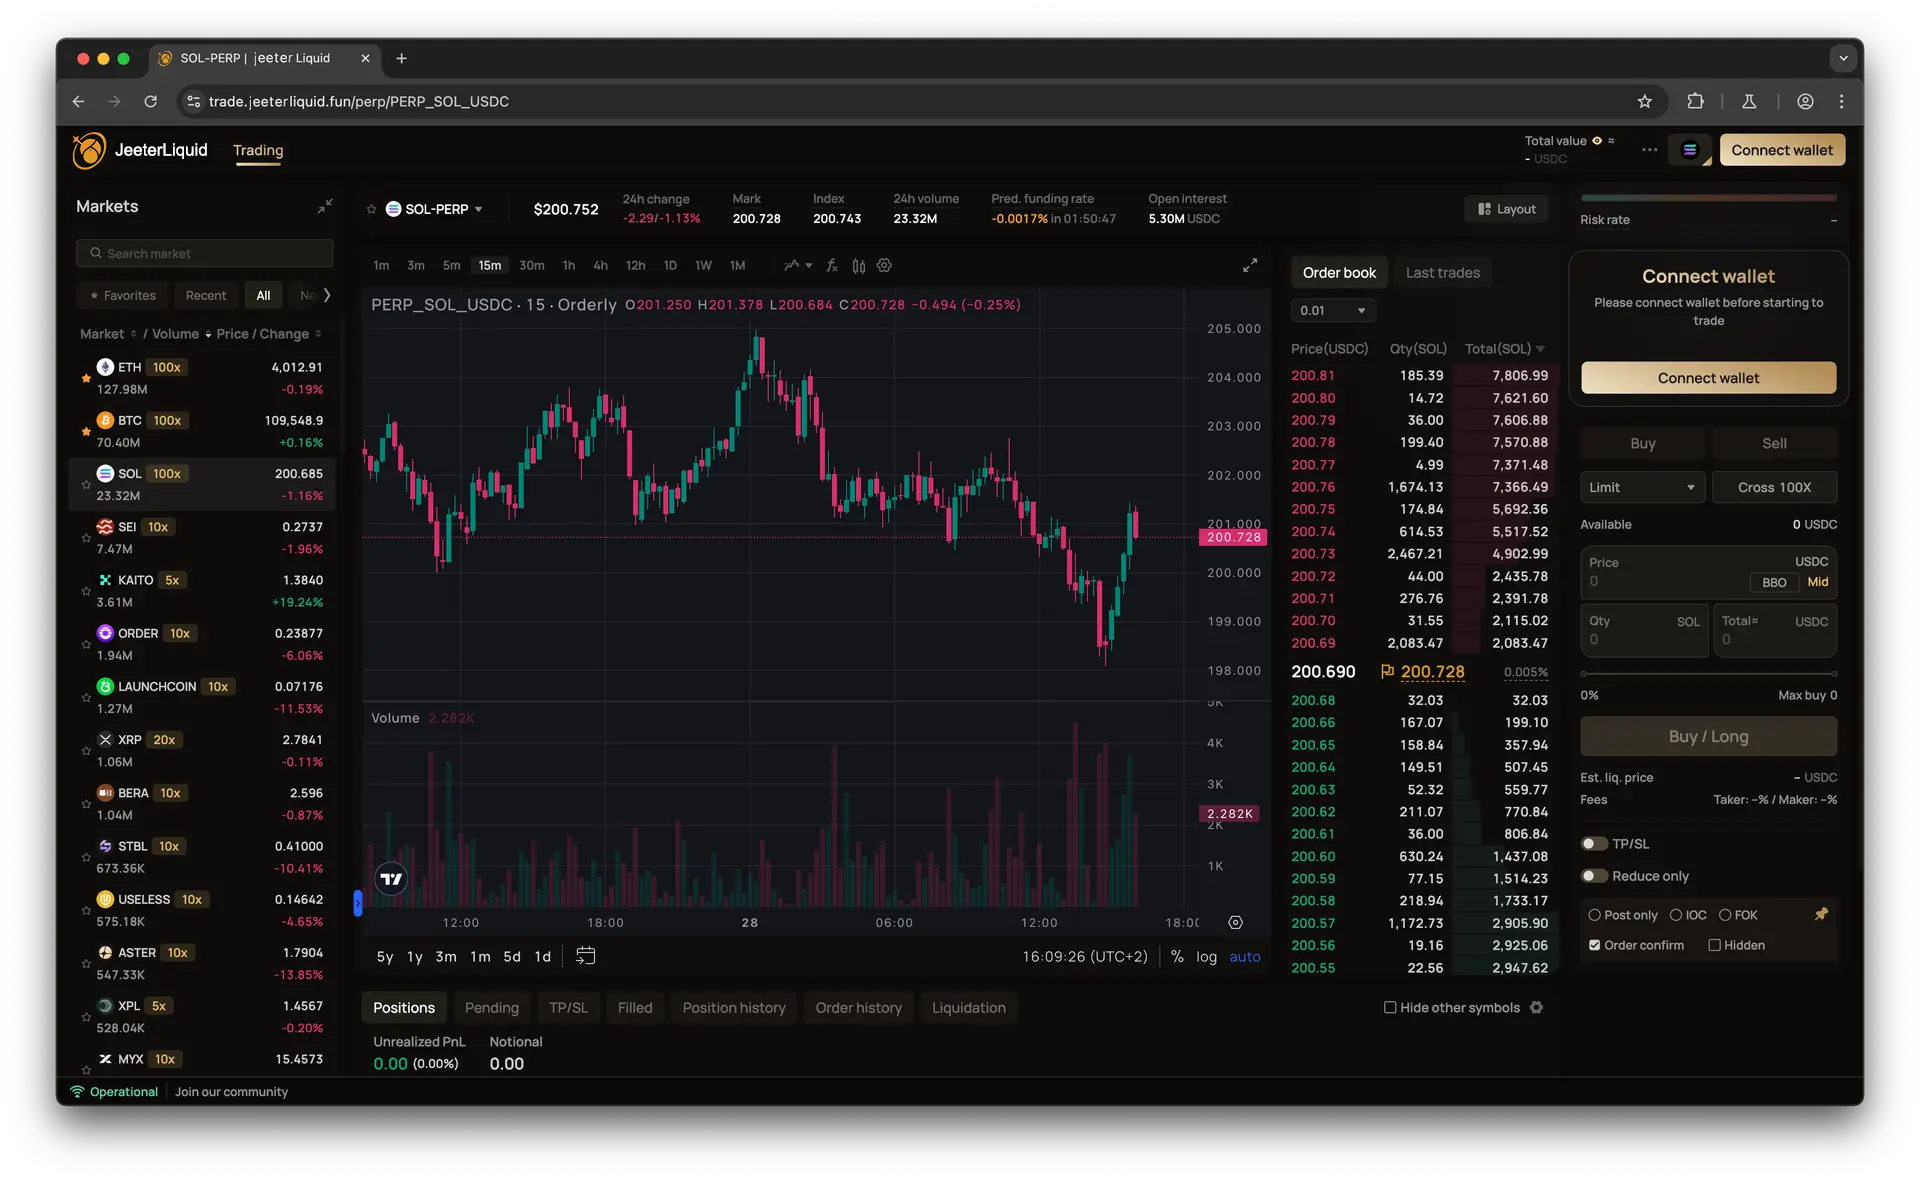Check Hide other symbols checkbox
The image size is (1920, 1180).
coord(1390,1008)
